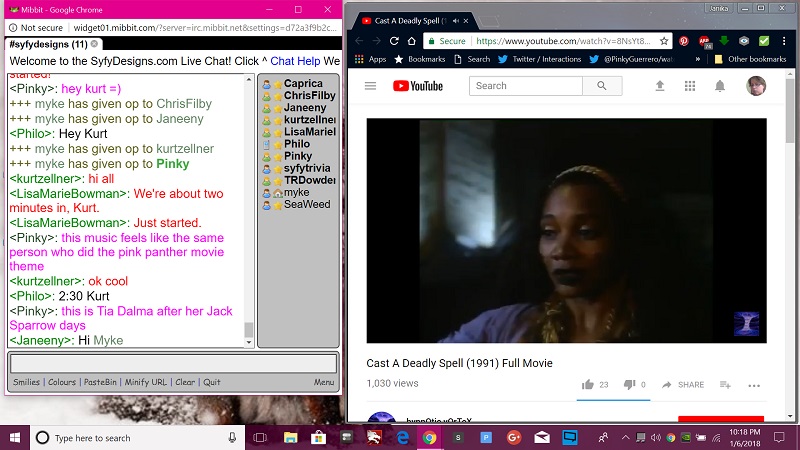800x450 pixels.
Task: Select user syfytrivia in nick list
Action: (x=307, y=168)
